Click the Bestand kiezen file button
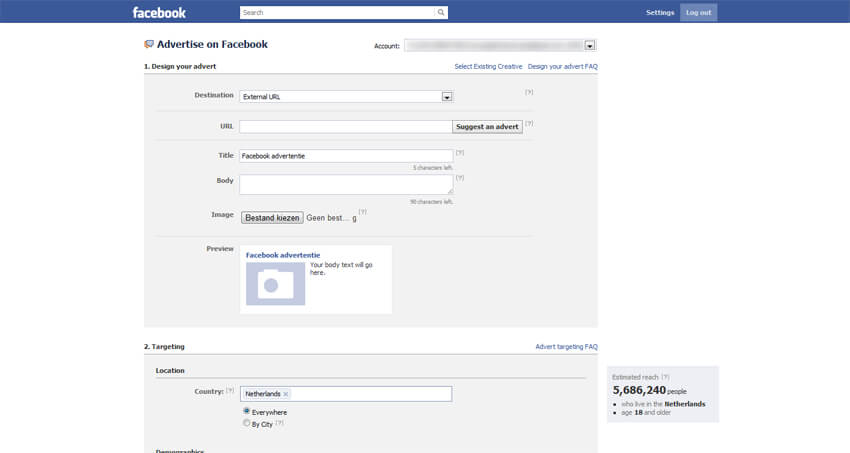 click(272, 218)
